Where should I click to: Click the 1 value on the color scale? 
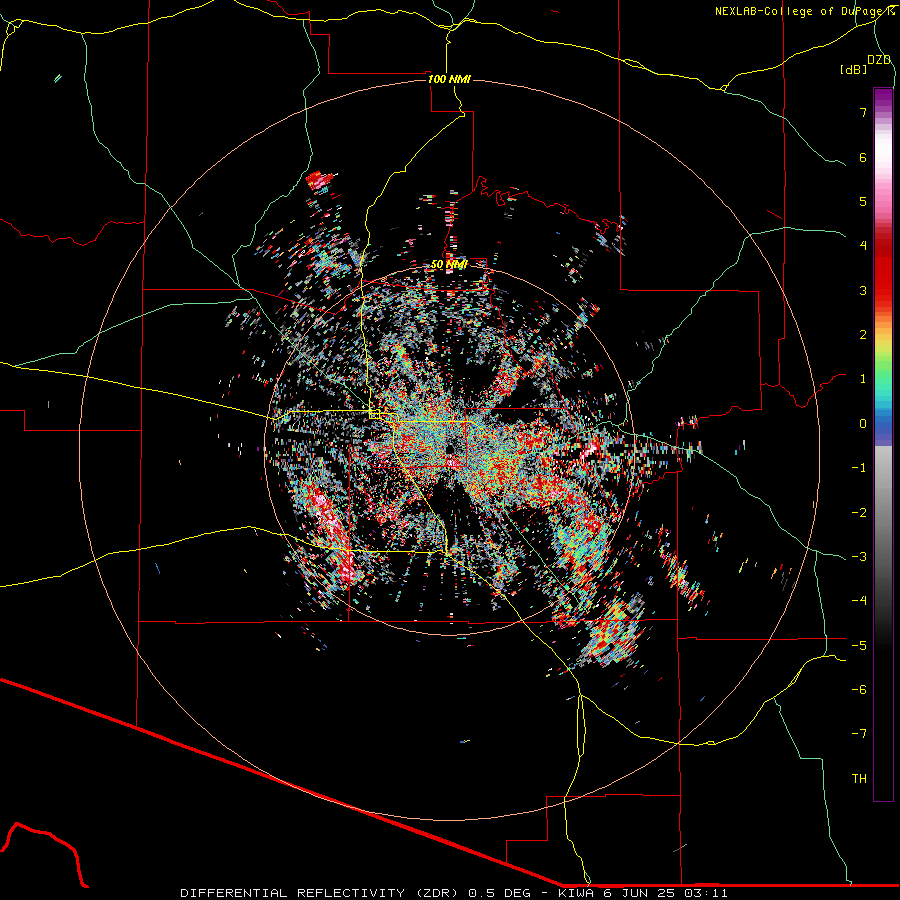[863, 379]
